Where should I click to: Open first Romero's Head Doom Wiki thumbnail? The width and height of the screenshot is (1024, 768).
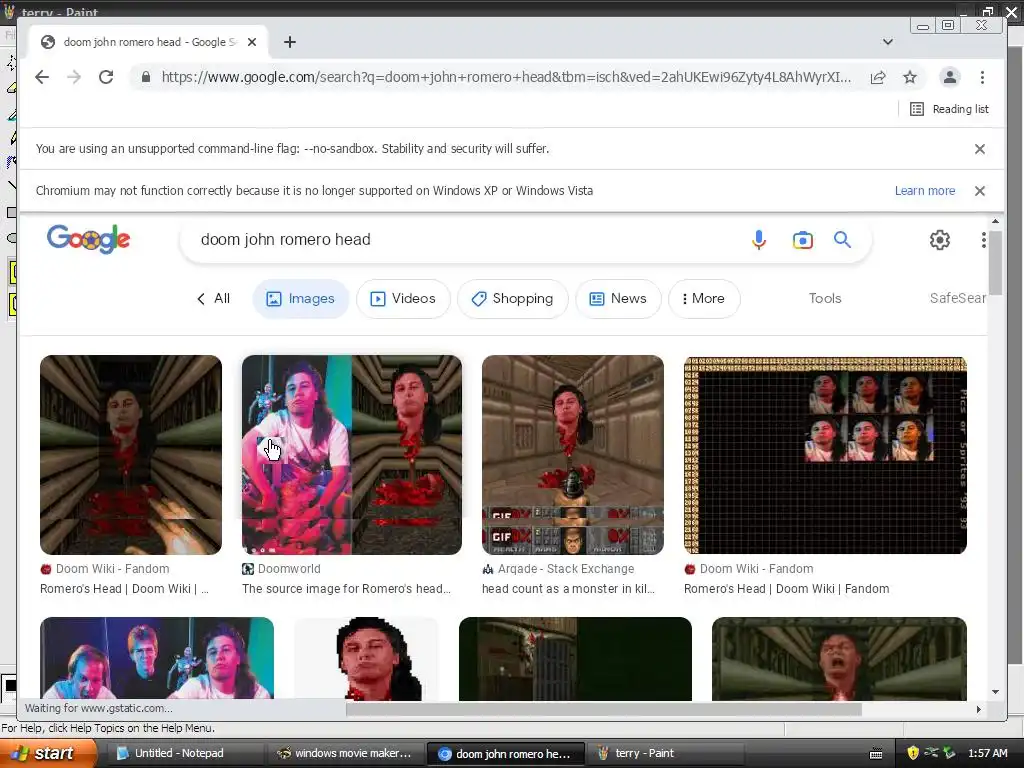click(131, 455)
